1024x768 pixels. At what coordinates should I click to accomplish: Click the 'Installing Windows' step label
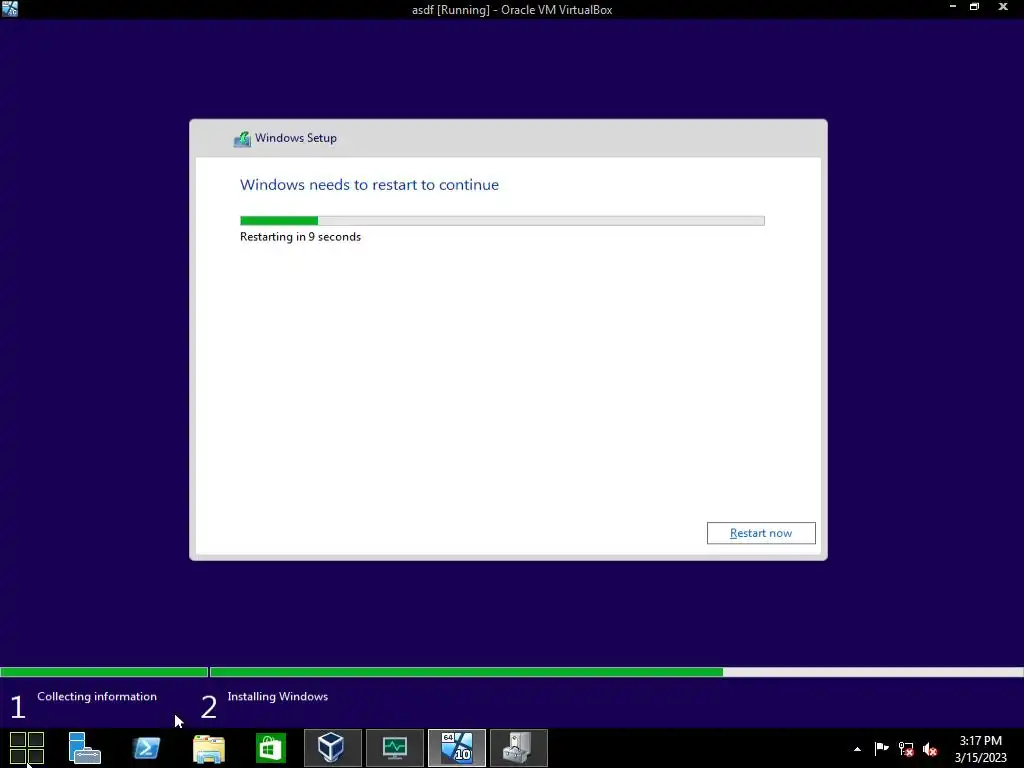[x=278, y=696]
